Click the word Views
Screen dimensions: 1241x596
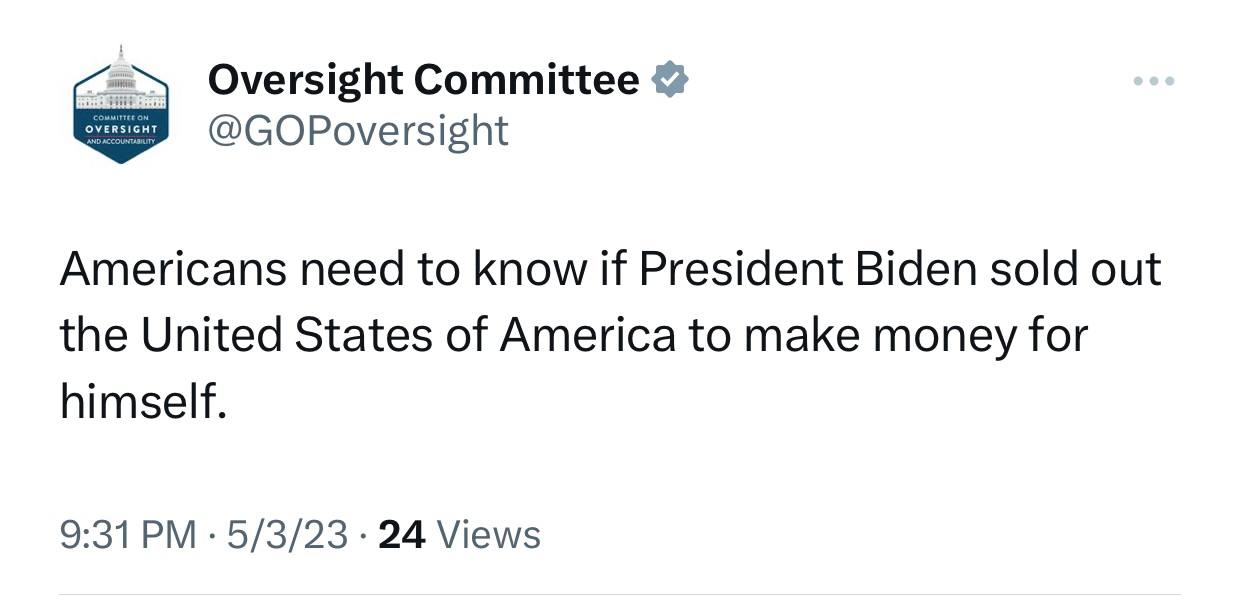tap(489, 535)
